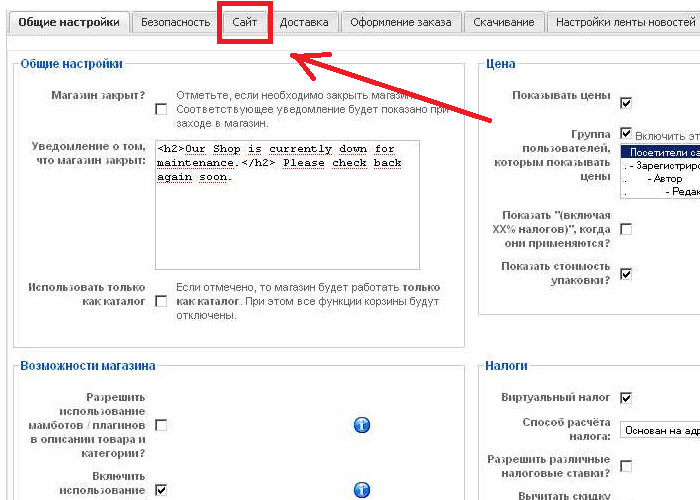Open the 'Безопасность' tab
The width and height of the screenshot is (700, 500).
pyautogui.click(x=175, y=21)
